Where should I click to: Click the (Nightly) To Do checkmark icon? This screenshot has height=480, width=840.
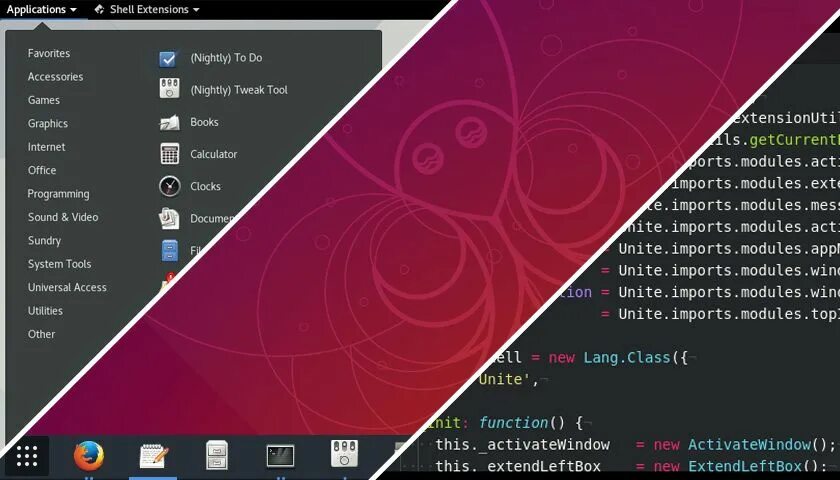tap(168, 58)
